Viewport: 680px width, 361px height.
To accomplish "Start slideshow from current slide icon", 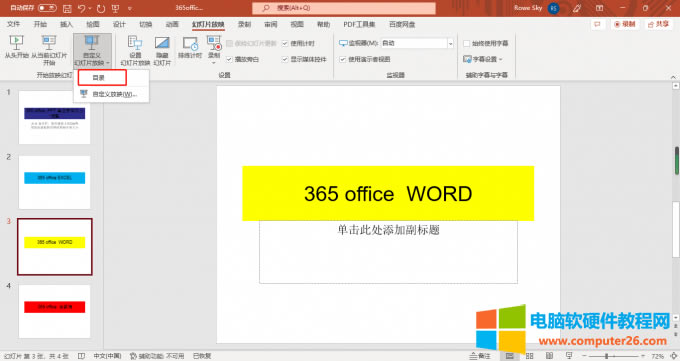I will click(x=49, y=43).
